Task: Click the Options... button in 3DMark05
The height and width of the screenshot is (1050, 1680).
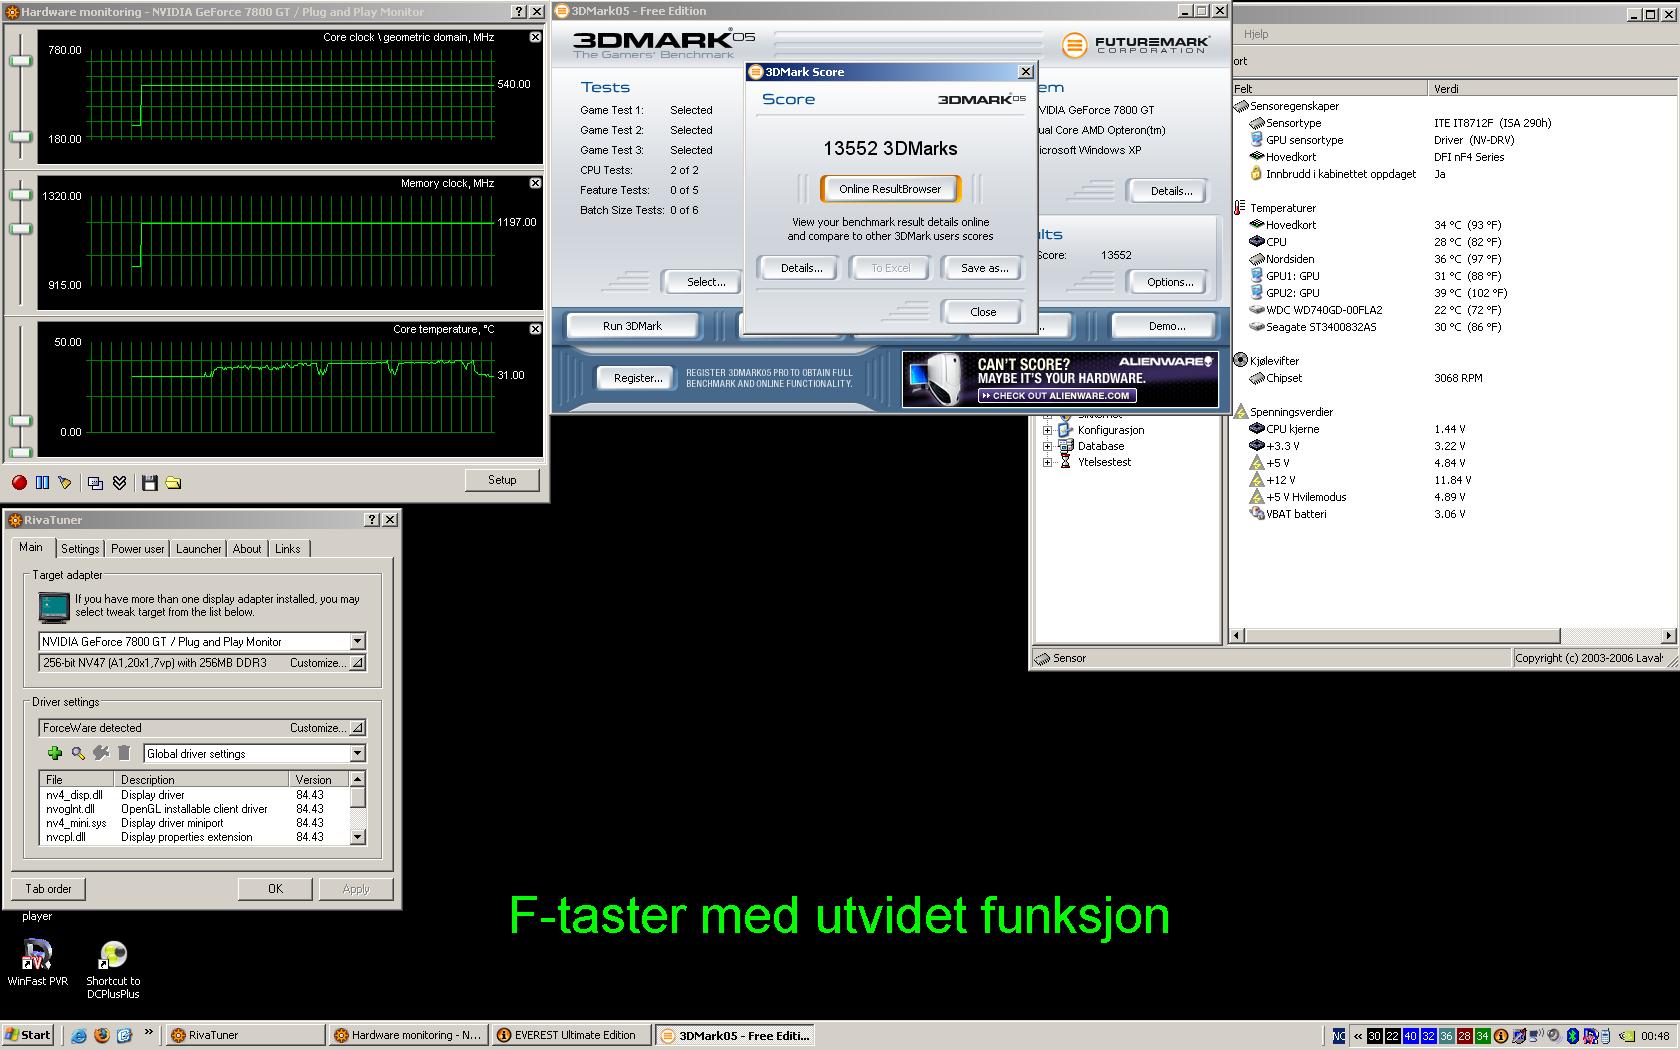Action: pyautogui.click(x=1170, y=282)
